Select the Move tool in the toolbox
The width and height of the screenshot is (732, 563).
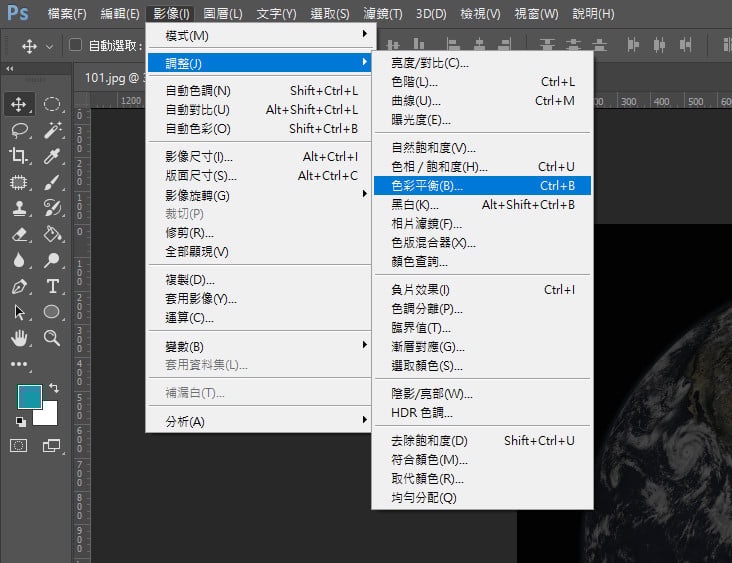pos(18,104)
